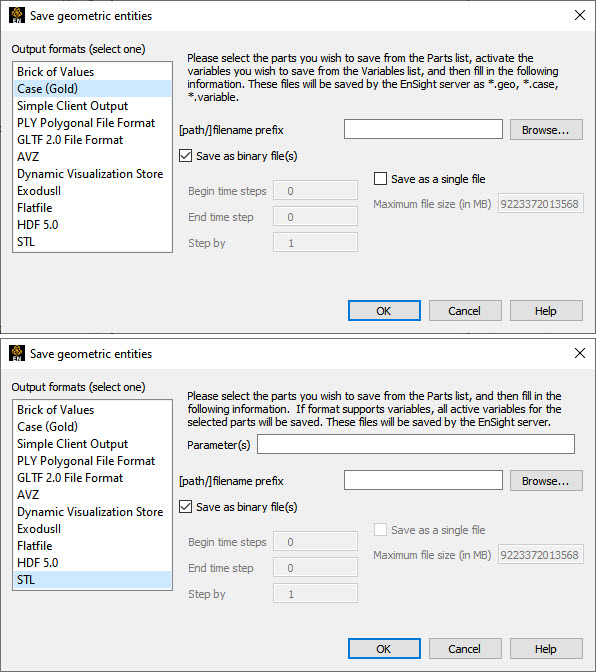Click filename prefix field in upper dialog
This screenshot has height=672, width=596.
pos(423,129)
